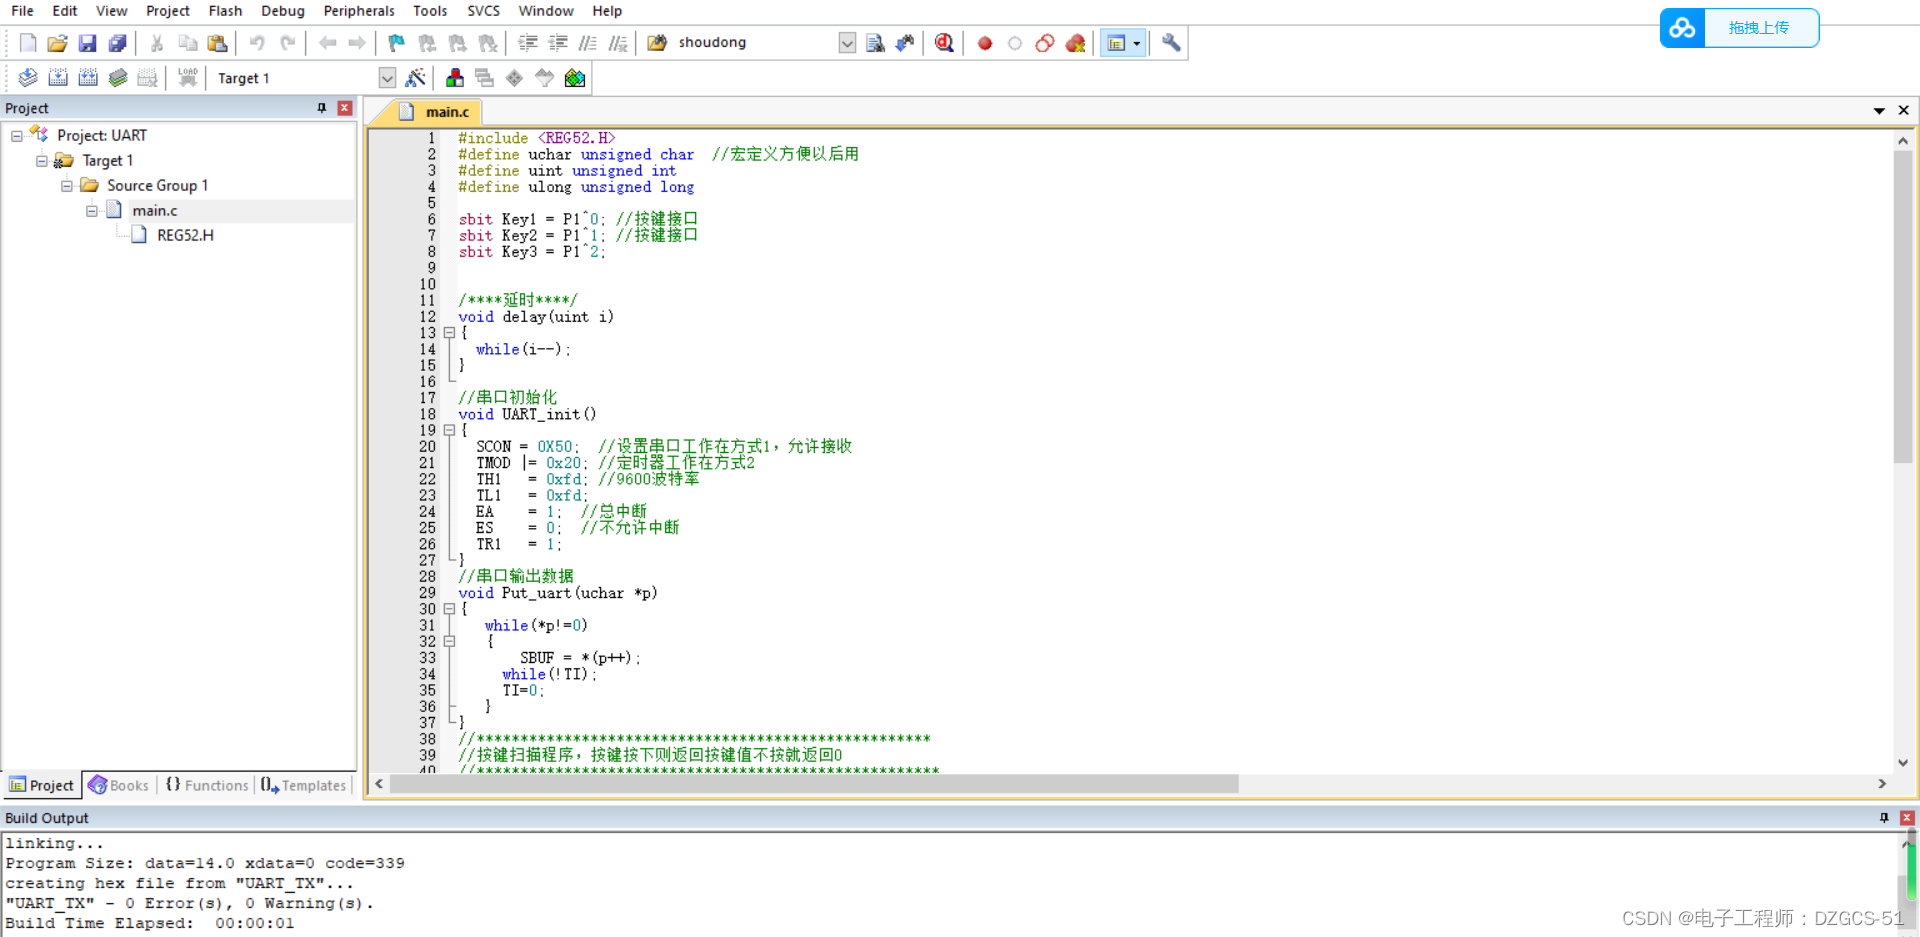Open the File menu

click(22, 11)
